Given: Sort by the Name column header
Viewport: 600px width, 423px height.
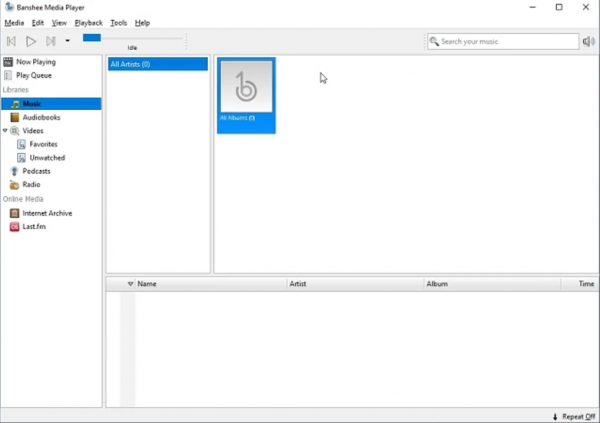Looking at the screenshot, I should point(211,284).
